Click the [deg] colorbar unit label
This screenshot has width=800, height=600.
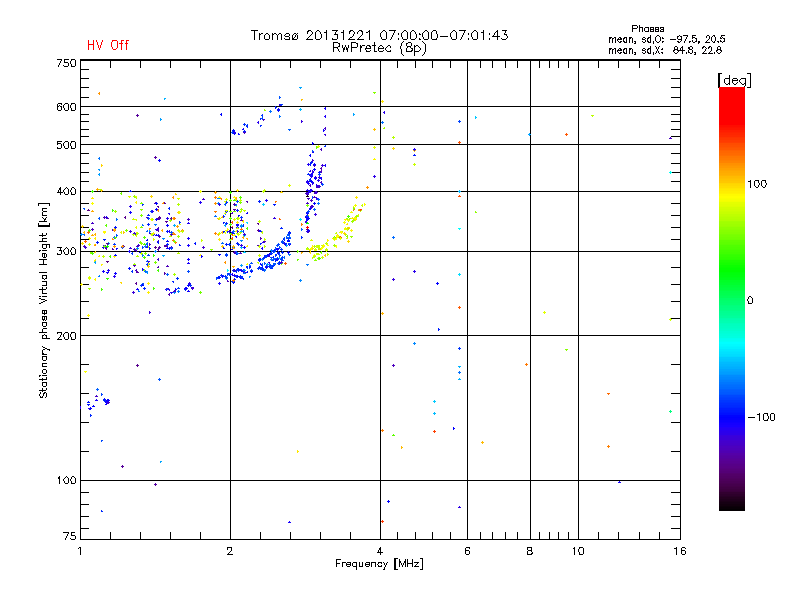click(734, 80)
